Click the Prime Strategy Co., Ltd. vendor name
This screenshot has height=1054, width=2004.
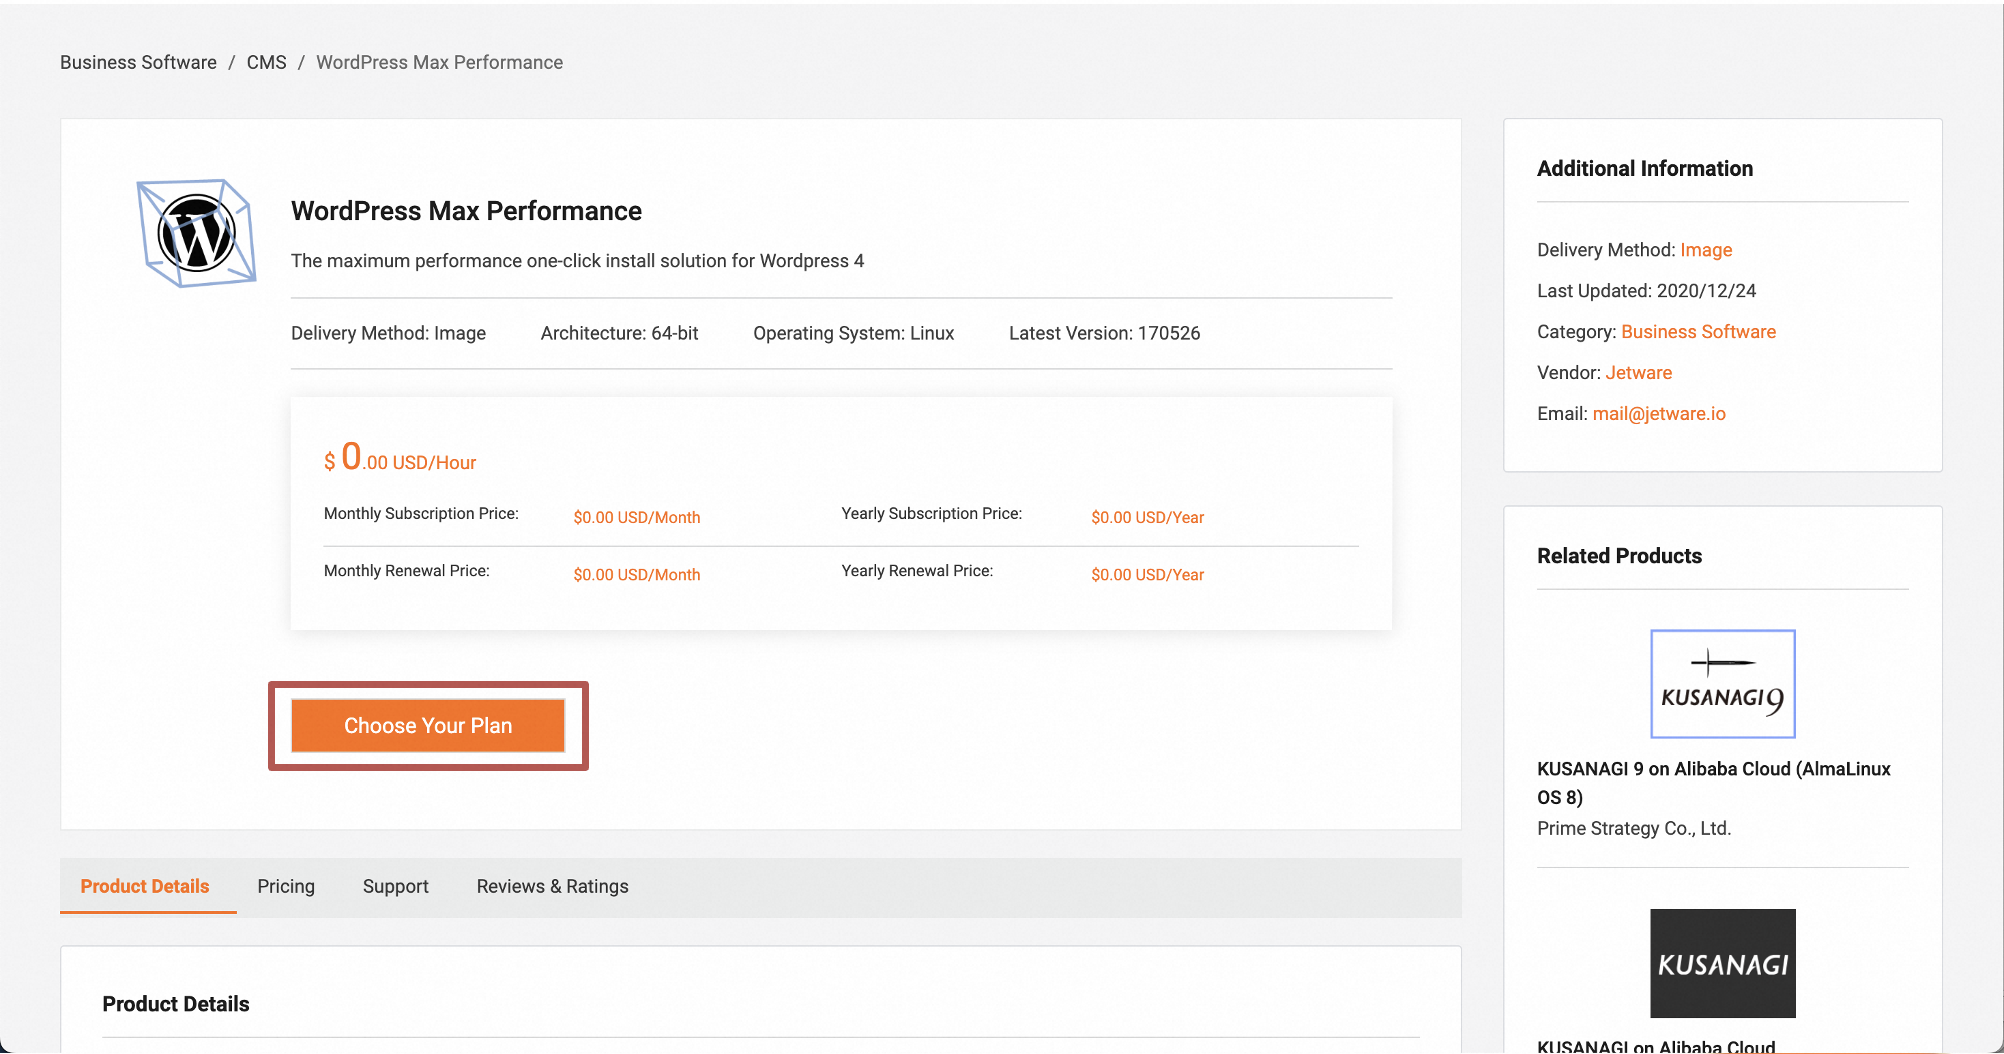pos(1633,829)
